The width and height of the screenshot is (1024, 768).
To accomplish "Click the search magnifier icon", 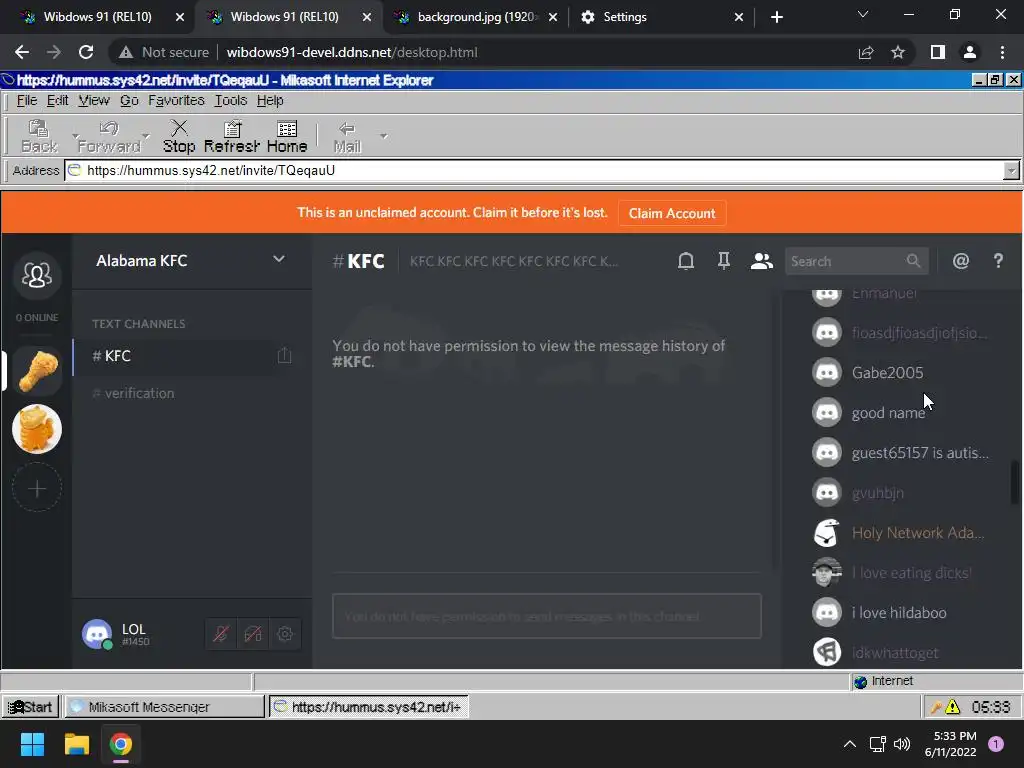I will 913,261.
